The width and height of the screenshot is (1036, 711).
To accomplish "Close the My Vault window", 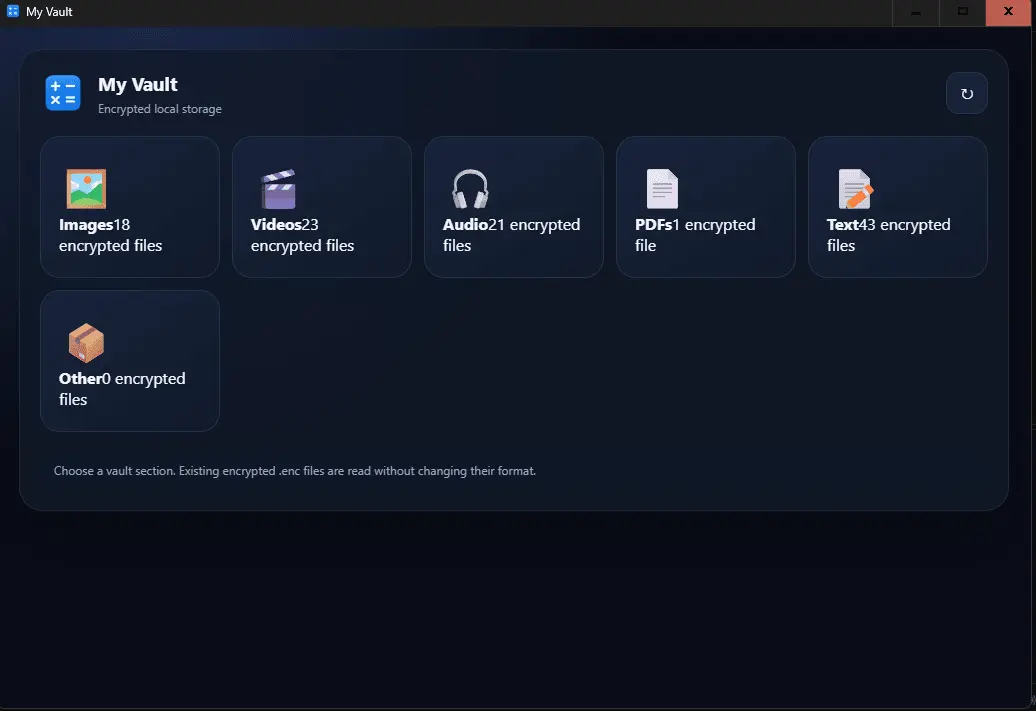I will point(1008,13).
